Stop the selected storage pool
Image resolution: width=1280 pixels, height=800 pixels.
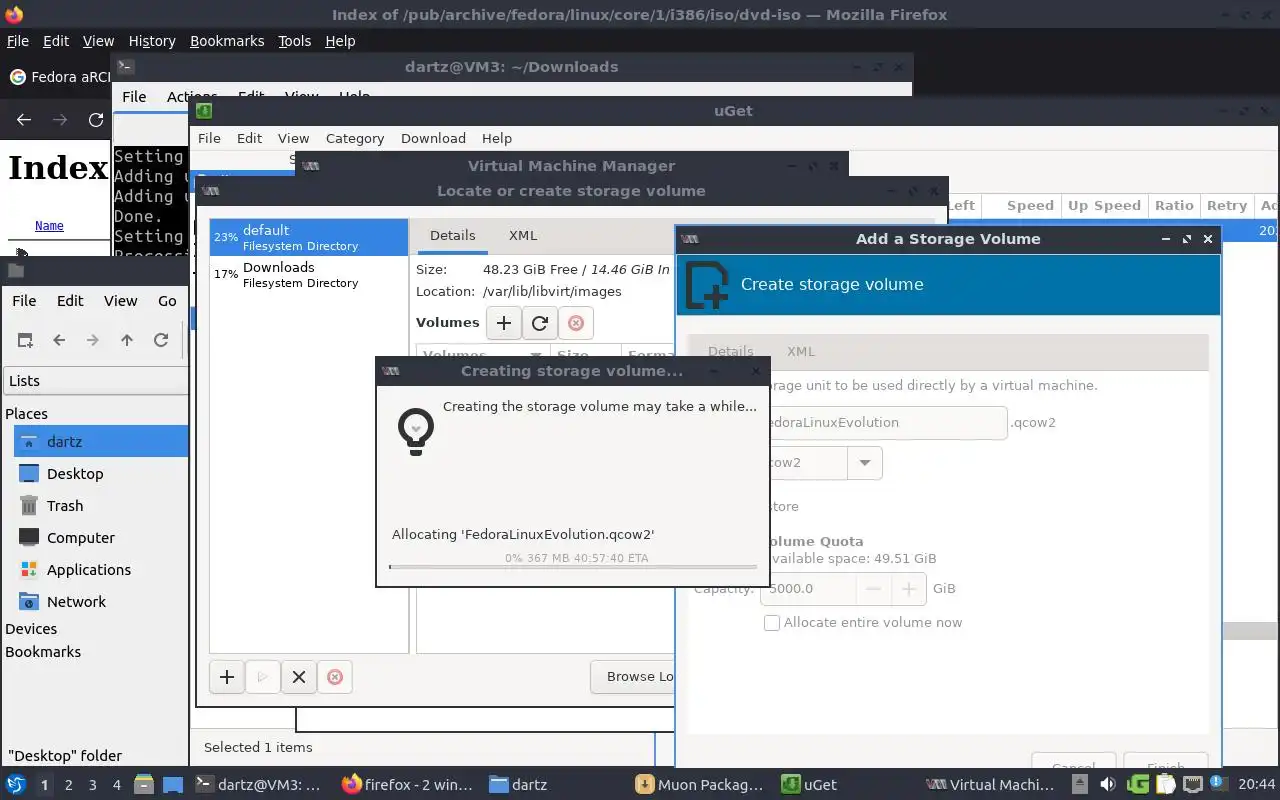(x=299, y=677)
